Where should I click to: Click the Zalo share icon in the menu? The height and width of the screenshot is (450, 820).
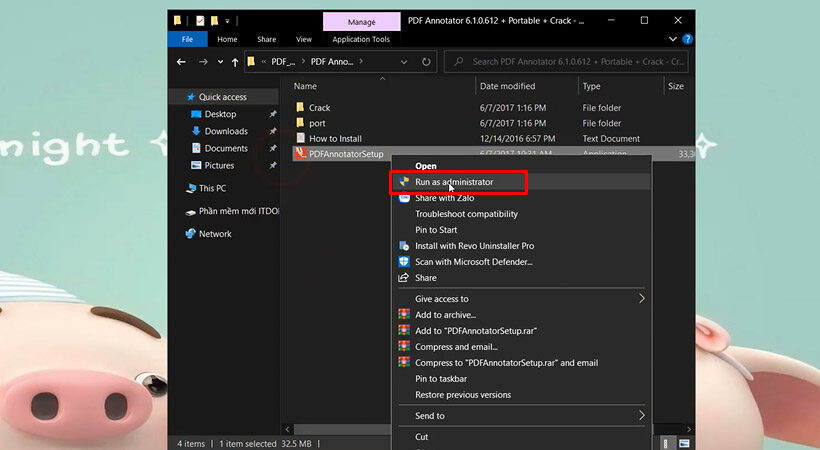(x=404, y=198)
